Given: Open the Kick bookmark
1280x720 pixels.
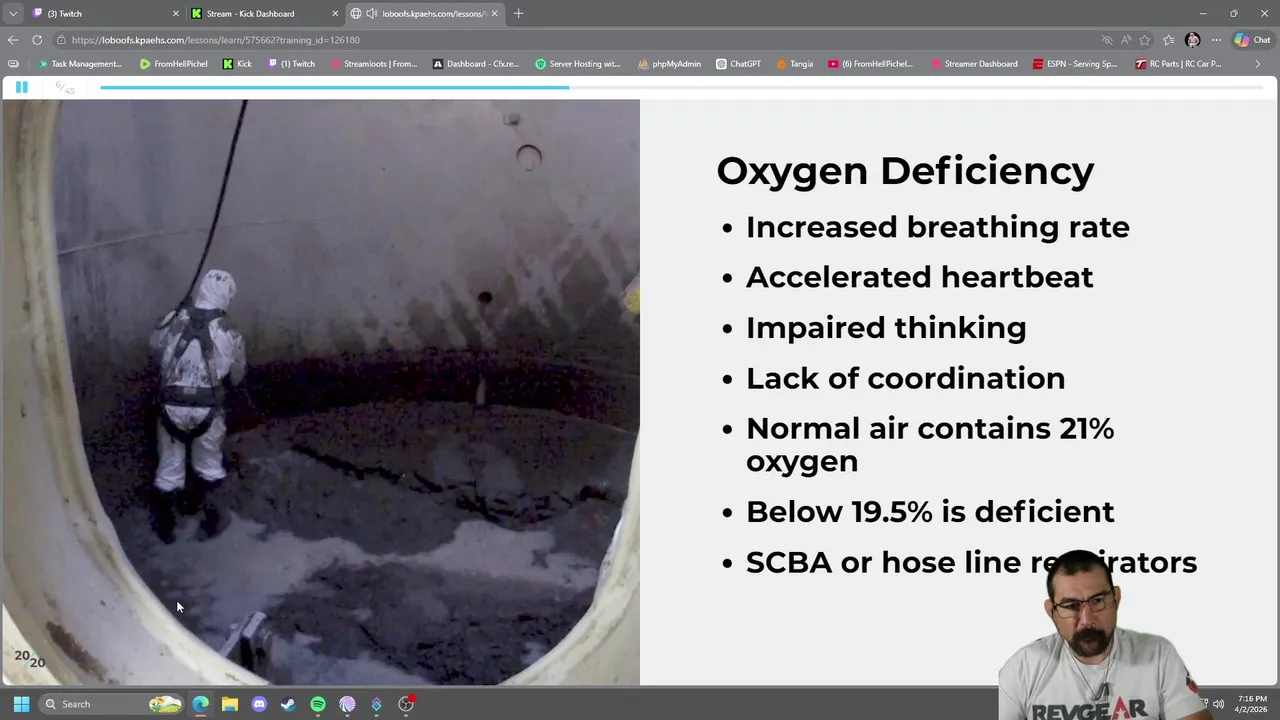Looking at the screenshot, I should [237, 64].
